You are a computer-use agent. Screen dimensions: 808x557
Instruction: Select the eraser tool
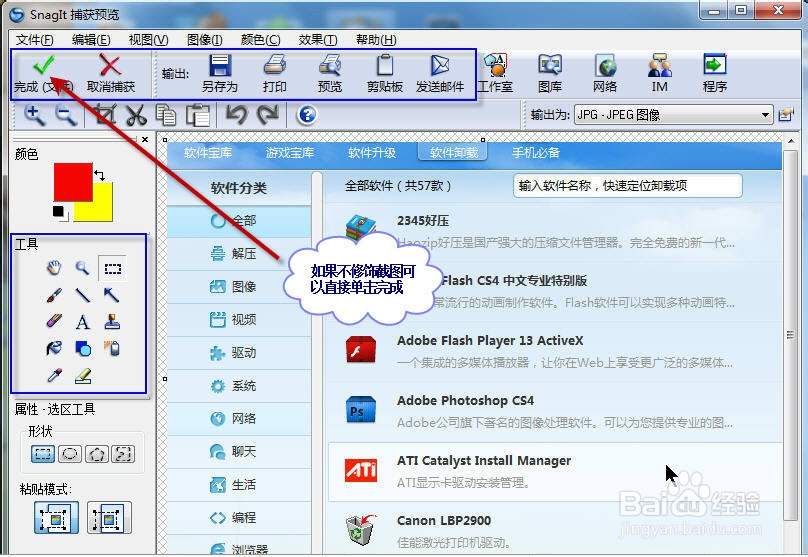[x=83, y=376]
